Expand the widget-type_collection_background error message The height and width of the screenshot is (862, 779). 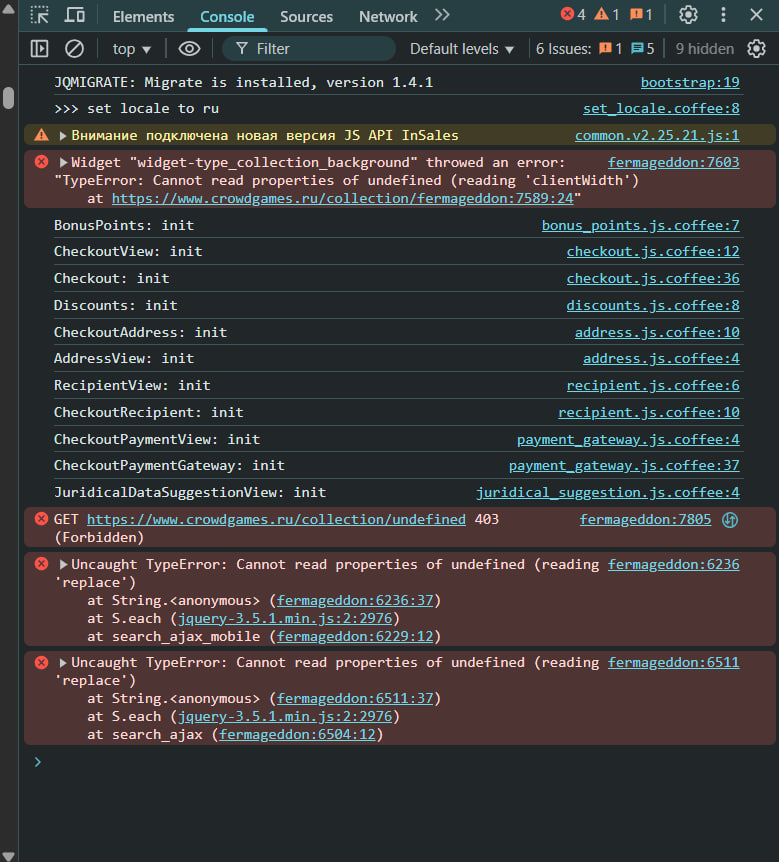(64, 162)
